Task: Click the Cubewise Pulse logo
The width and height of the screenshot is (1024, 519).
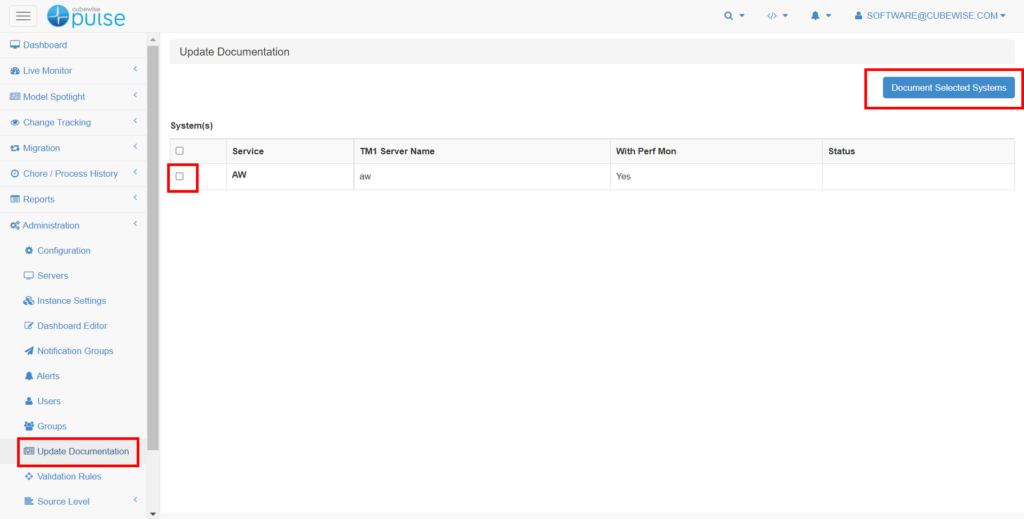Action: point(86,16)
